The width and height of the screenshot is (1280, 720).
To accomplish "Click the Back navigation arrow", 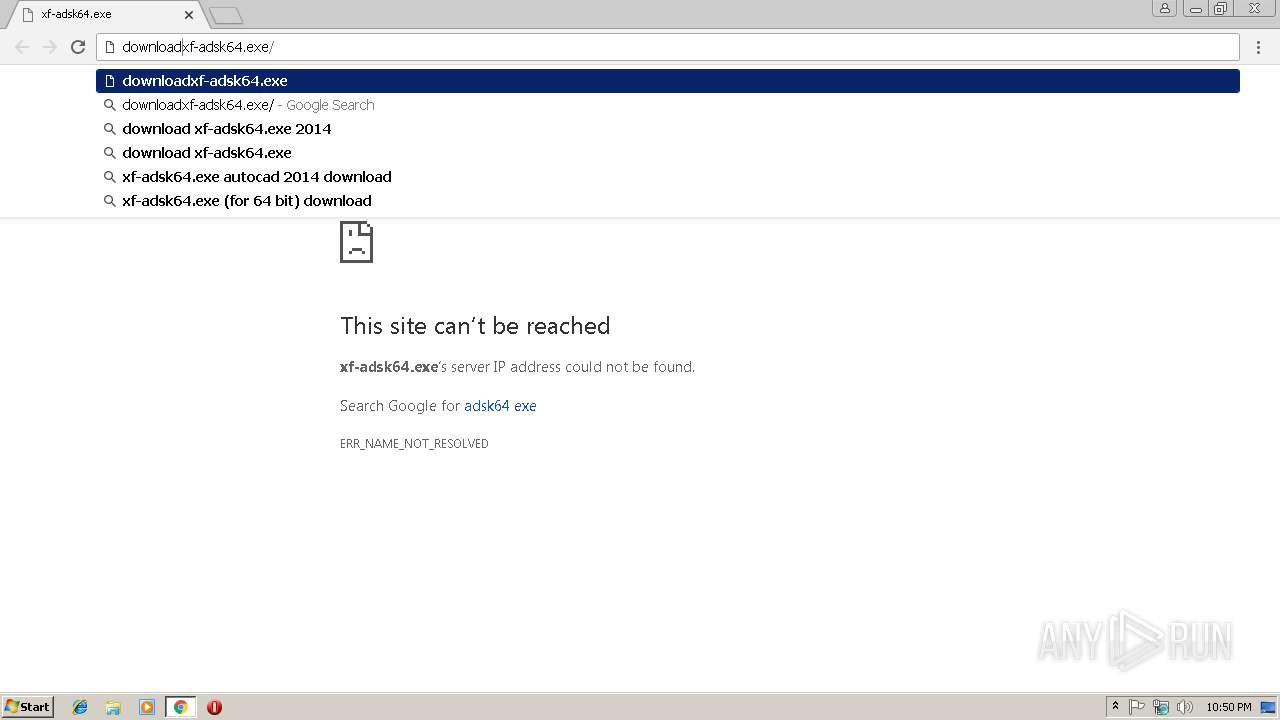I will coord(22,47).
